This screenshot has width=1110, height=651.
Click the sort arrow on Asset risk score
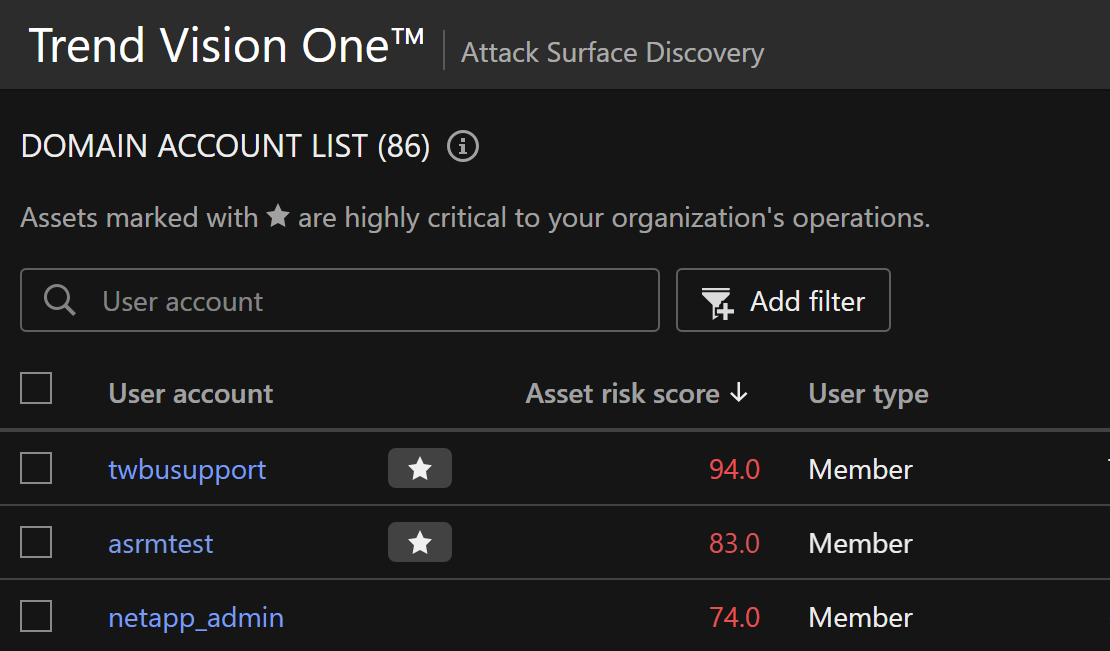[x=739, y=394]
